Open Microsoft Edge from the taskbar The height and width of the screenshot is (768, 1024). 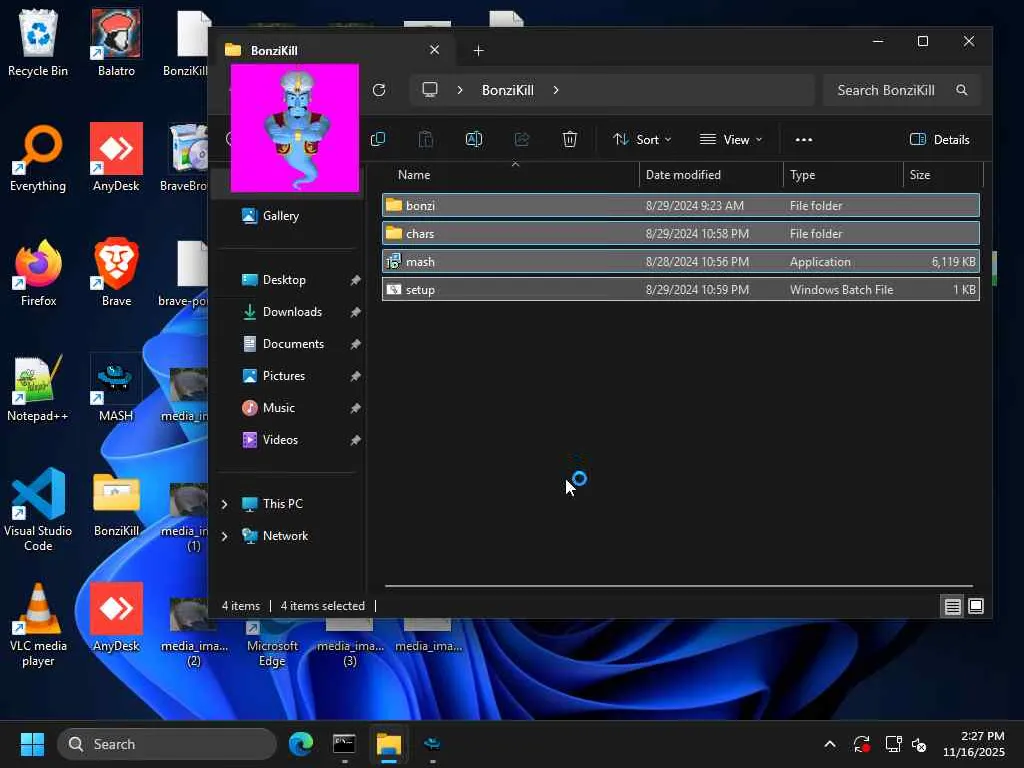pos(301,744)
